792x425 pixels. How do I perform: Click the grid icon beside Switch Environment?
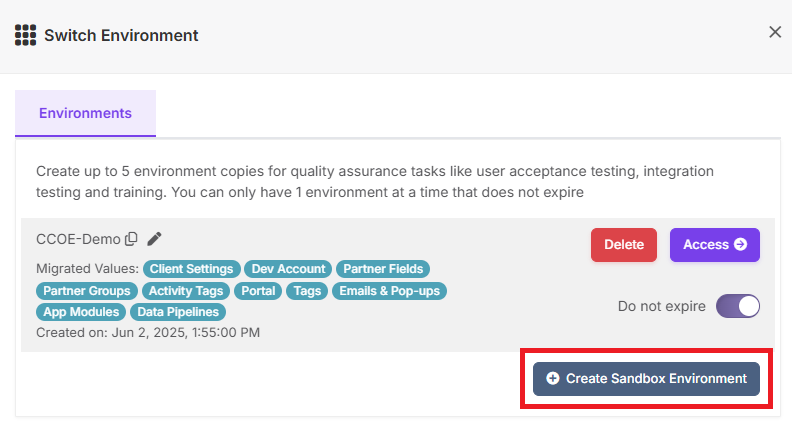pyautogui.click(x=25, y=35)
